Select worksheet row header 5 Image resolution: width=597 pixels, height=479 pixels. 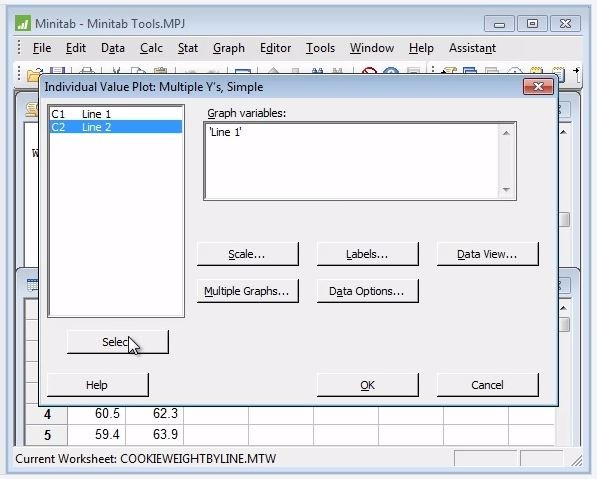(46, 435)
